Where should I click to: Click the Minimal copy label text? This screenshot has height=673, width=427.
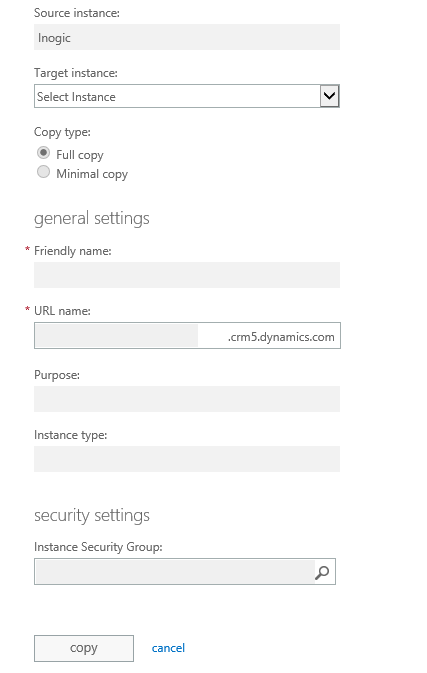[92, 174]
